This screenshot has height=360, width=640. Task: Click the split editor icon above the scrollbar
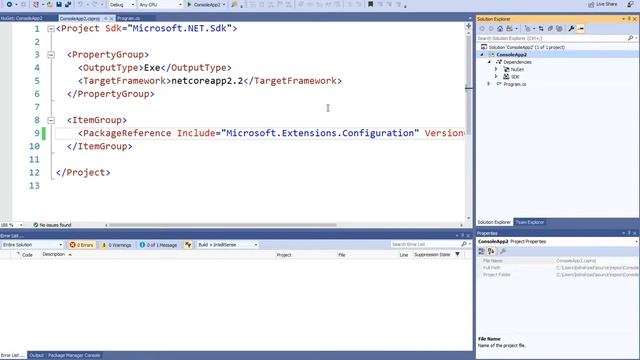(469, 26)
